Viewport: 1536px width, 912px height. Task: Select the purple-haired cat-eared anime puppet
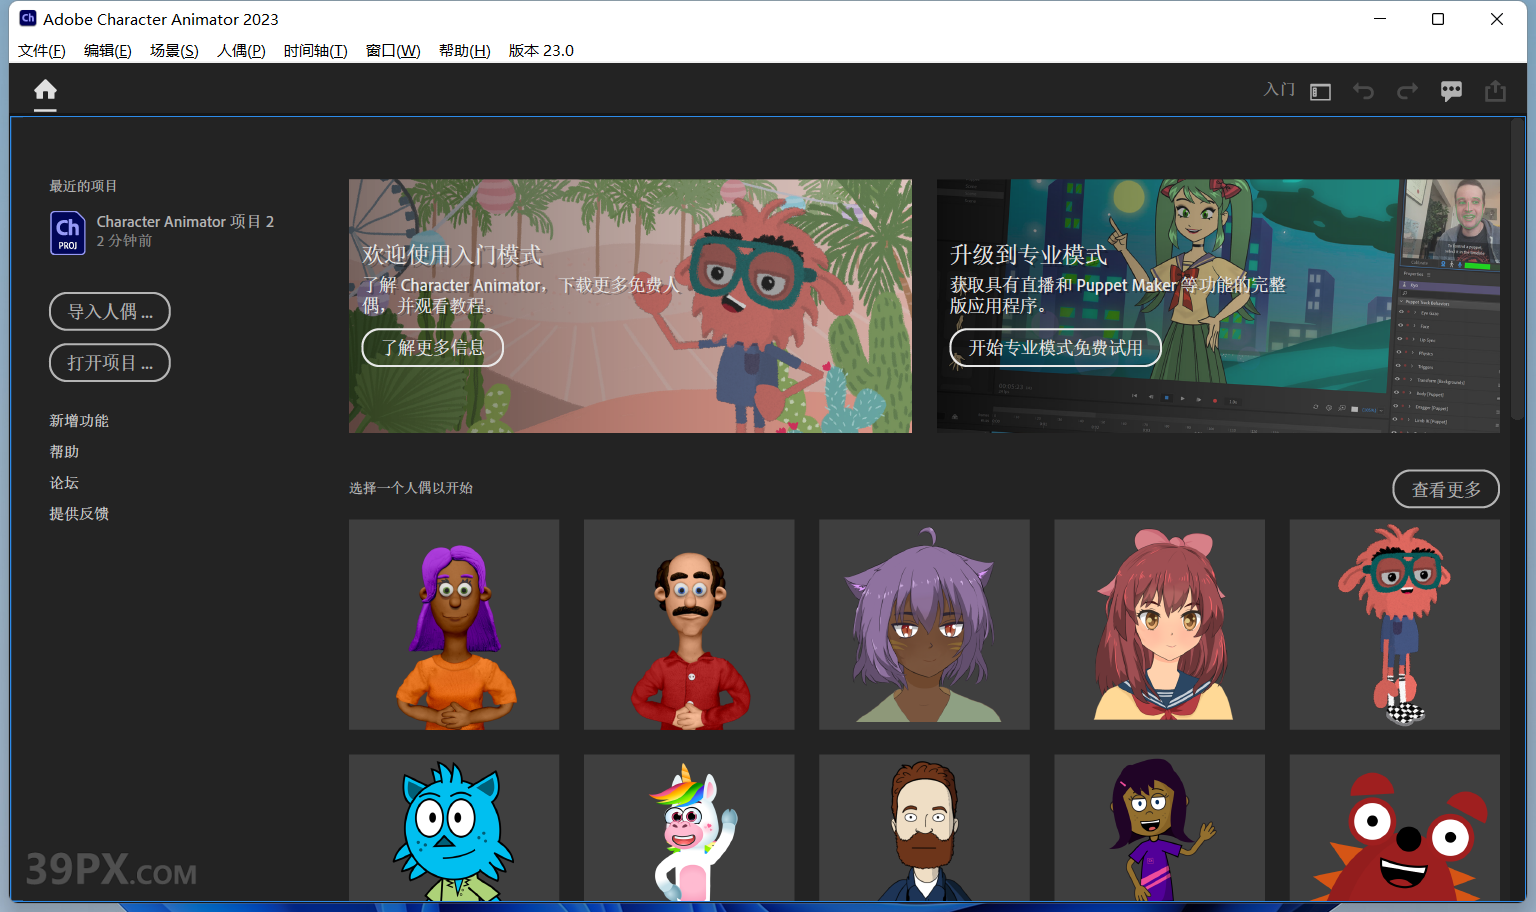(924, 625)
